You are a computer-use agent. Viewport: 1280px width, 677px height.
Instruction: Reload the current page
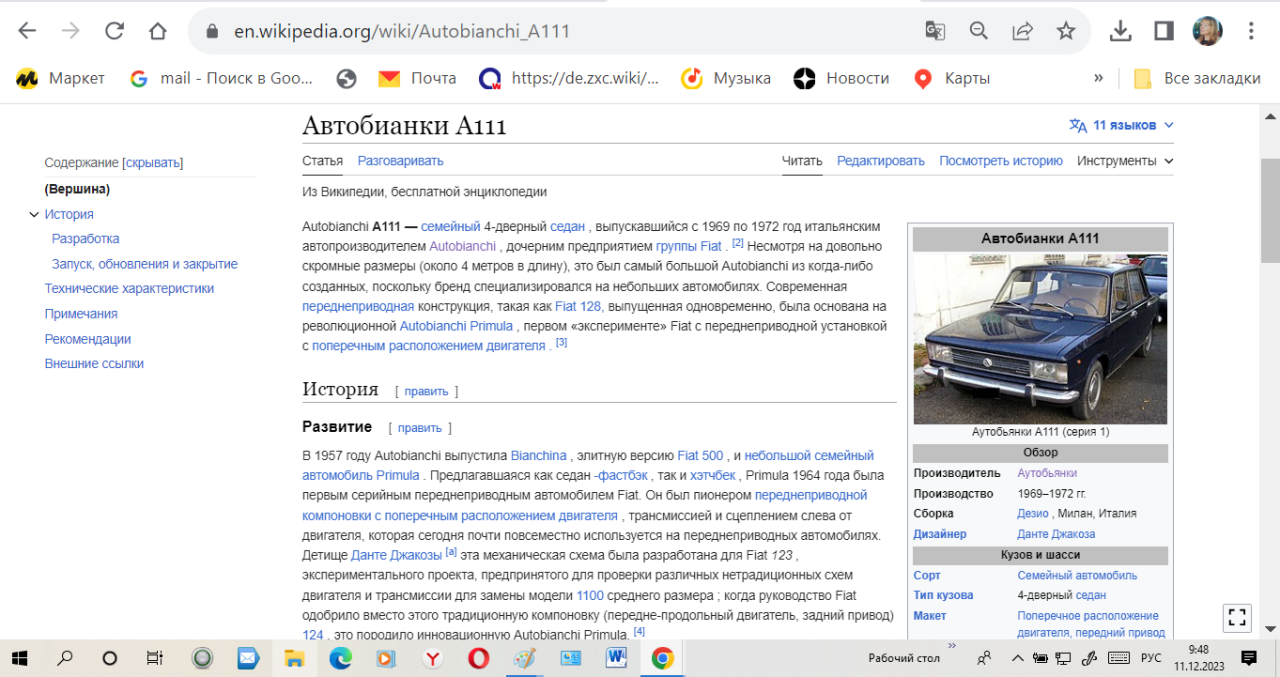(114, 31)
